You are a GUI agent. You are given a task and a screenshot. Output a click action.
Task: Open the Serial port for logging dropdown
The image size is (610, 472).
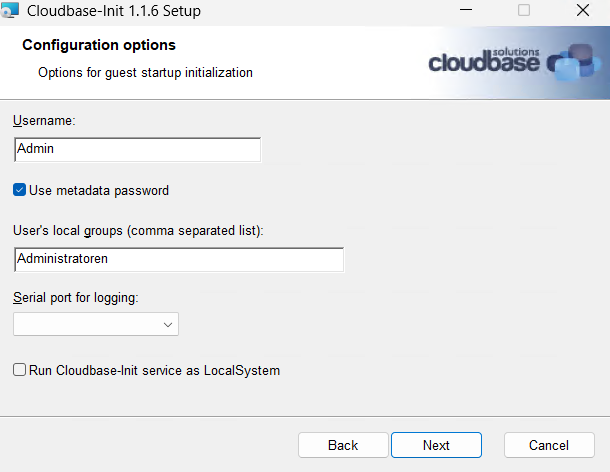tap(95, 324)
